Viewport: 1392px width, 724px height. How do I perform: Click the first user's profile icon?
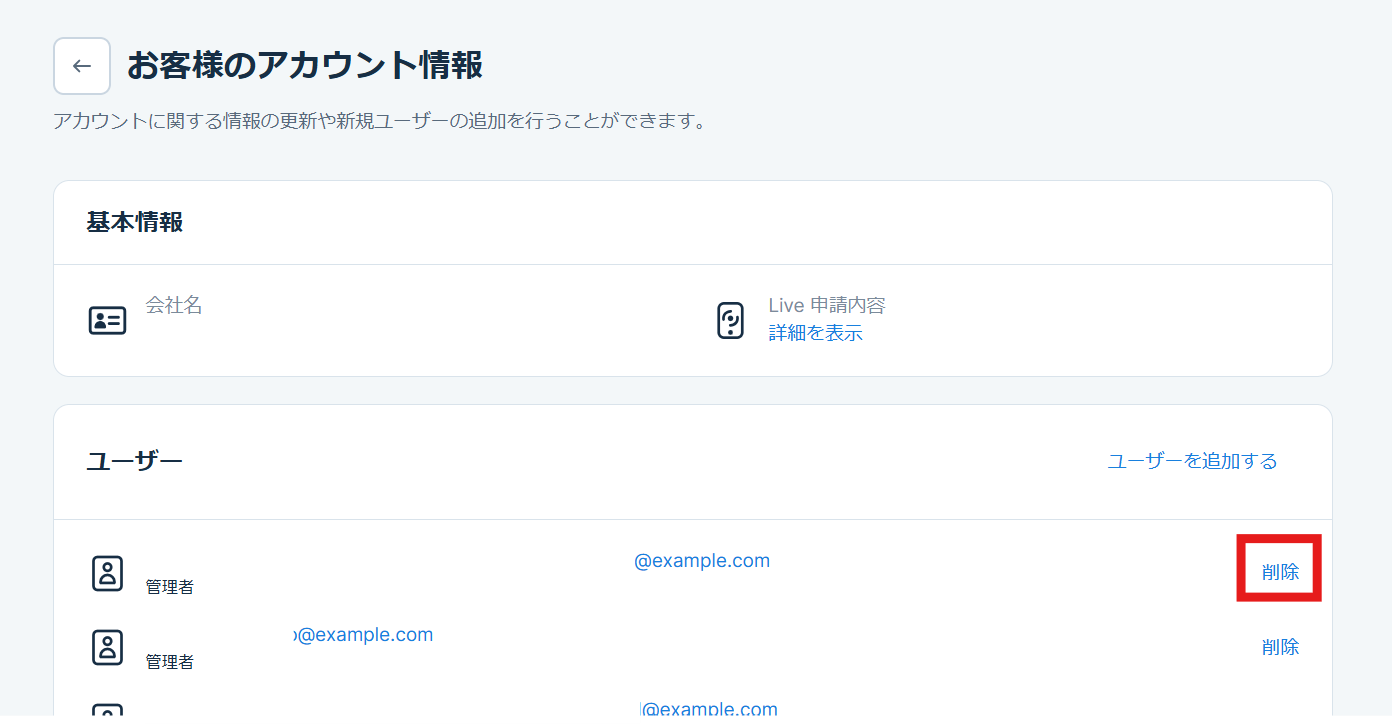coord(107,574)
